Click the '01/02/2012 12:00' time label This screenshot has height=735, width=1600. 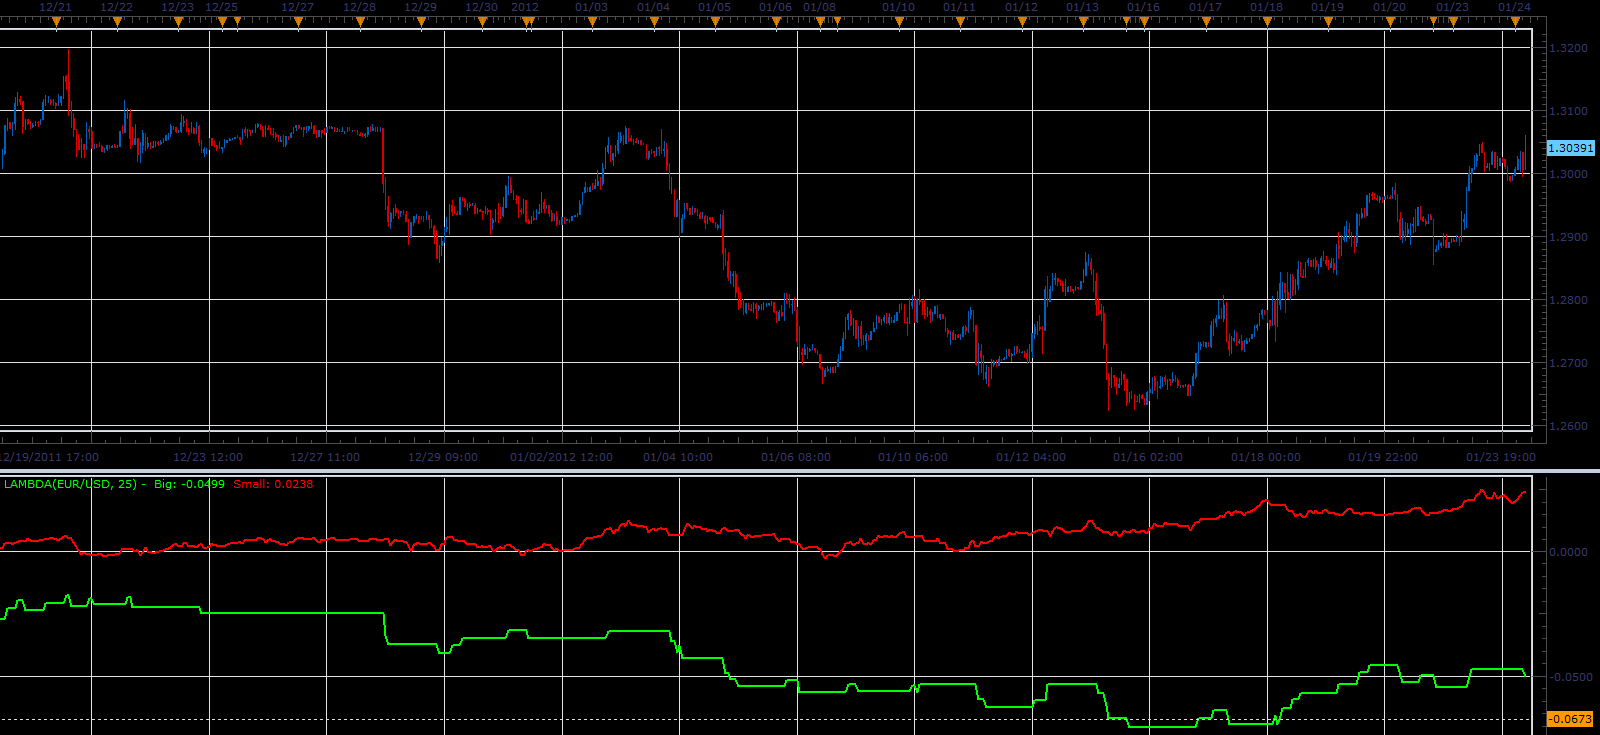tap(561, 457)
